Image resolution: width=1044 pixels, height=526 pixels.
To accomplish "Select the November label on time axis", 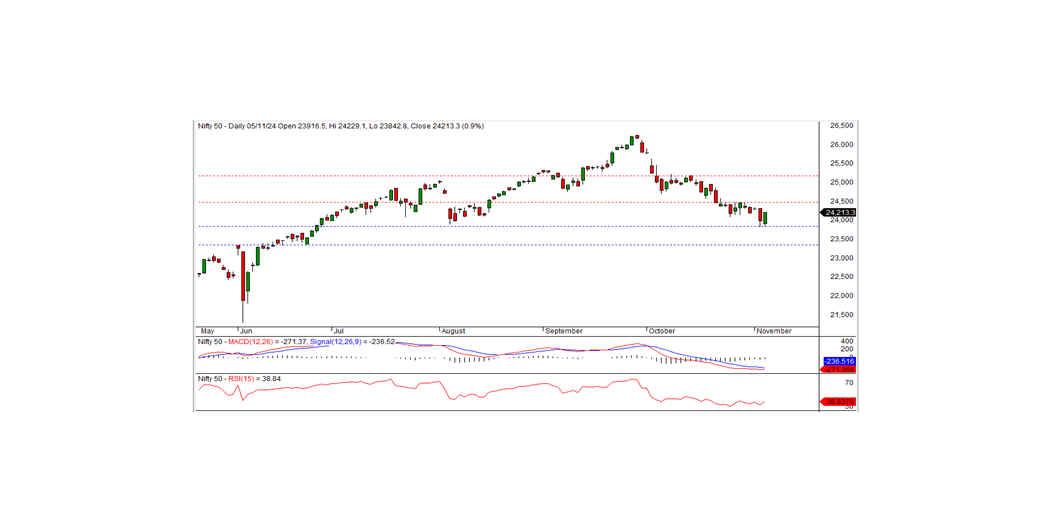I will click(x=774, y=331).
